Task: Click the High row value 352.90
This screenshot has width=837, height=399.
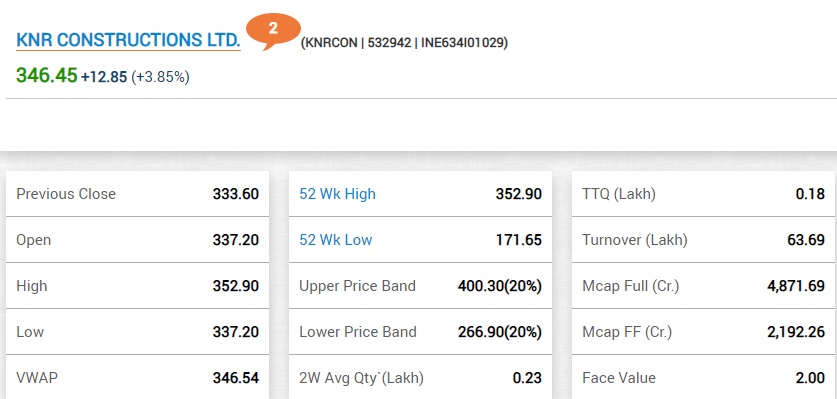Action: coord(235,286)
